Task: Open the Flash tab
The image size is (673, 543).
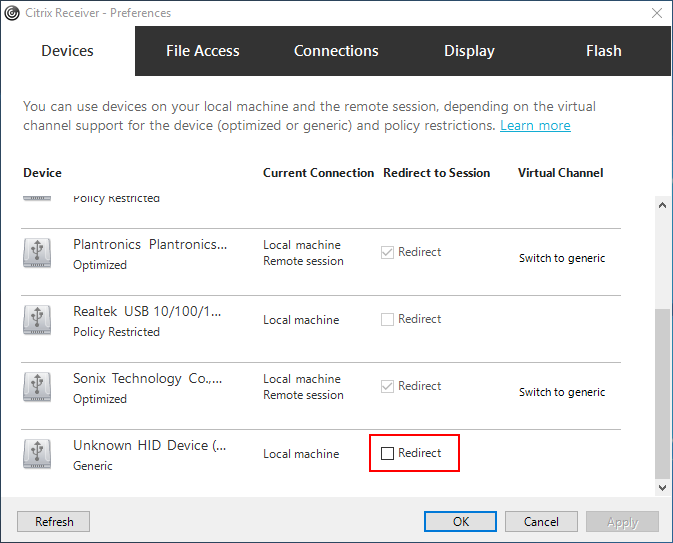Action: point(603,51)
